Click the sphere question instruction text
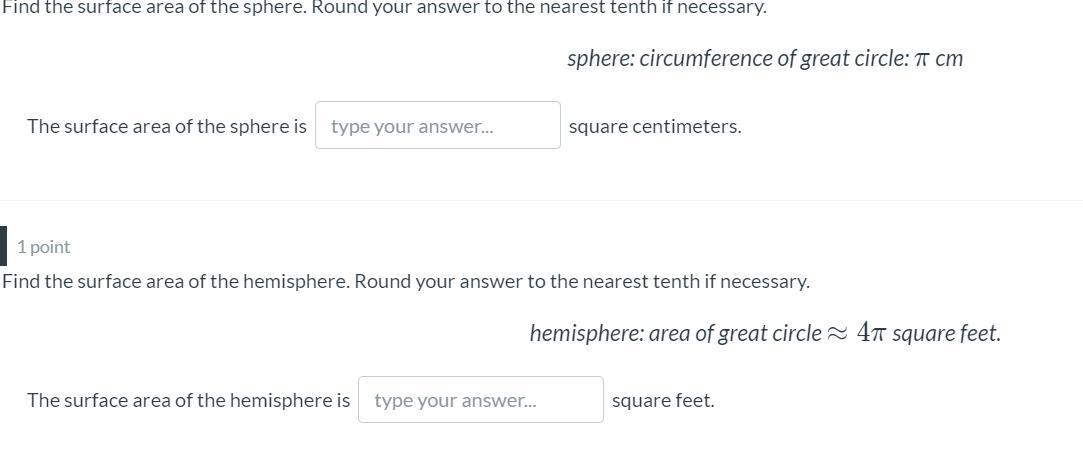The width and height of the screenshot is (1083, 459). [384, 8]
